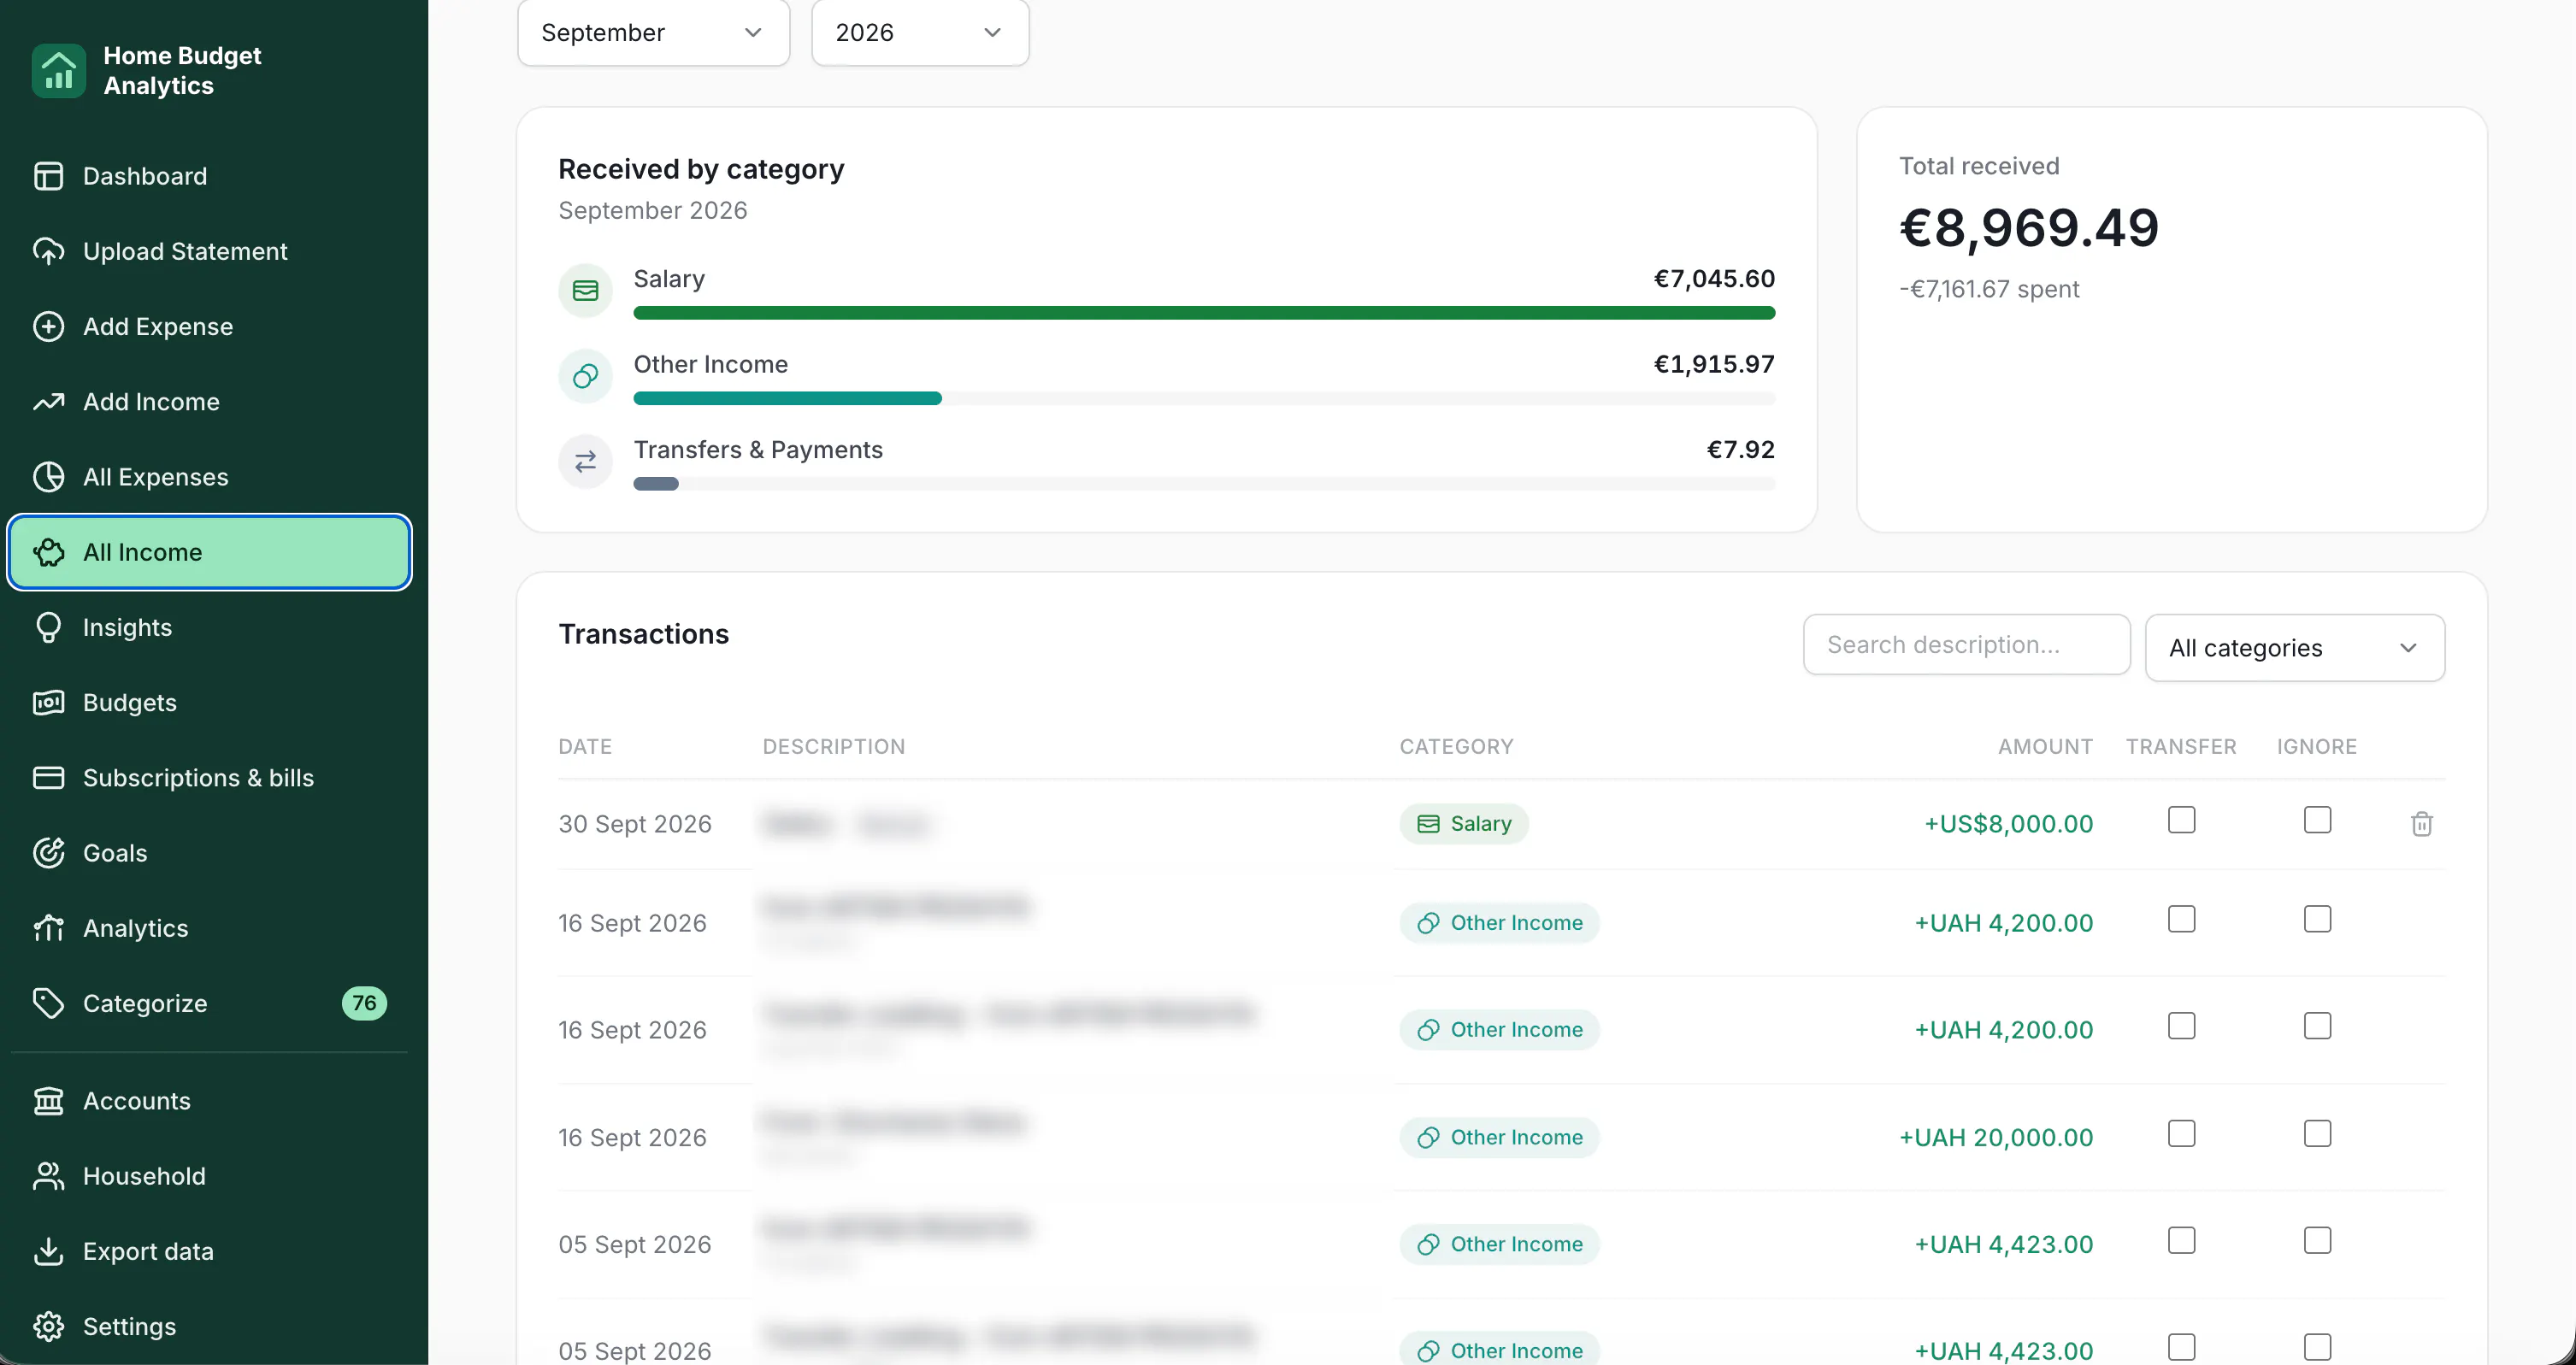Viewport: 2576px width, 1365px height.
Task: Click the Household people icon
Action: 48,1176
